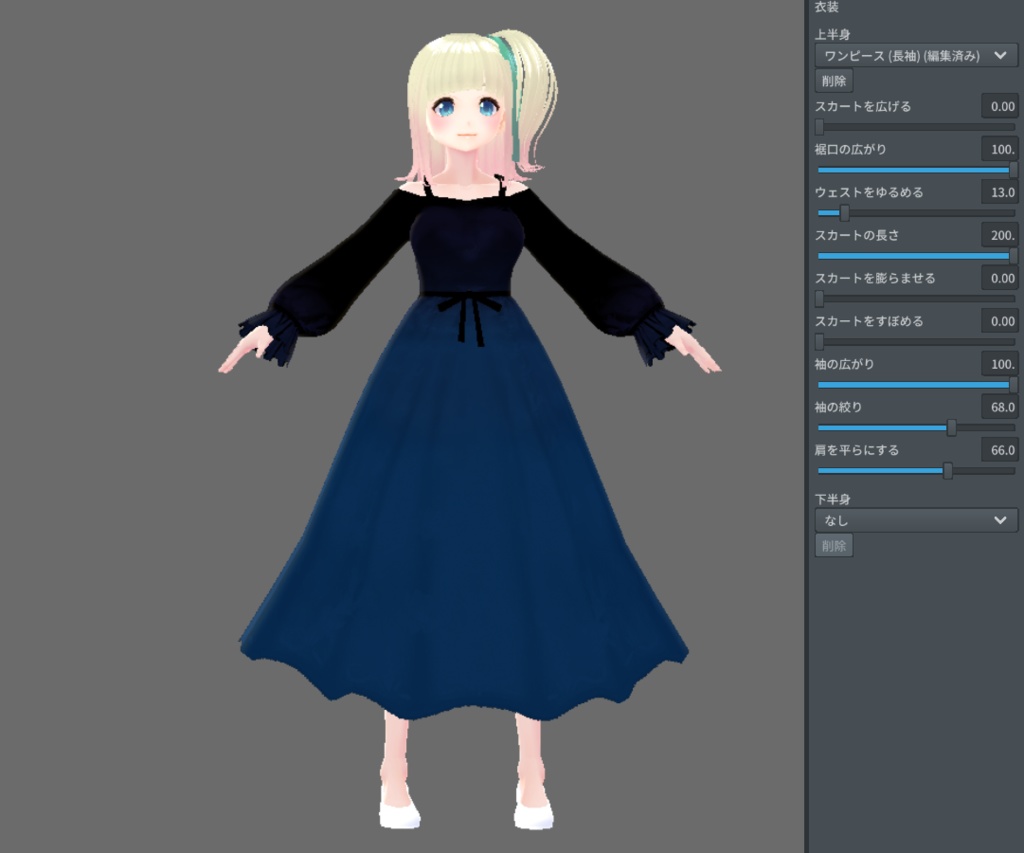
Task: Edit the 肩を平らにする value 66.0
Action: coord(1000,451)
